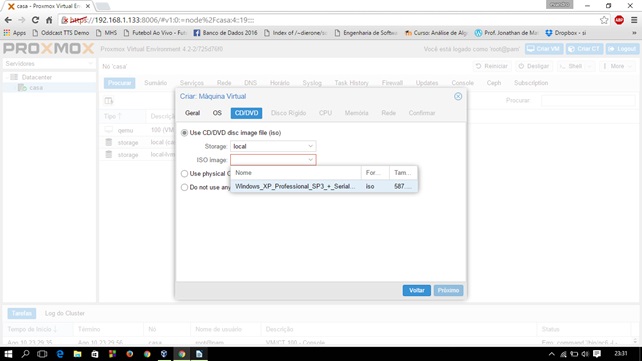Screen dimensions: 642x361
Task: Open the Servidores view selector dropdown
Action: coord(49,63)
